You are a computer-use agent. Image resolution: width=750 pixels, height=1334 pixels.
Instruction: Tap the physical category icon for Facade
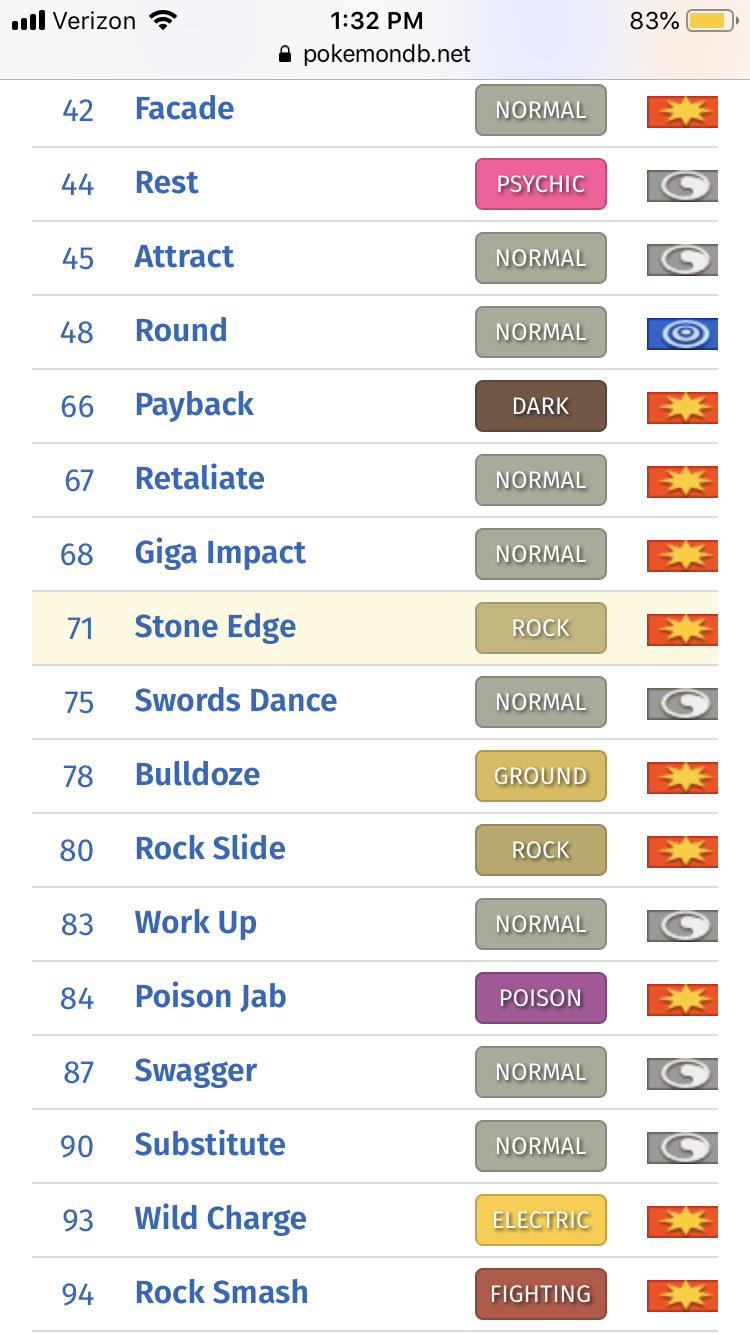(x=682, y=110)
